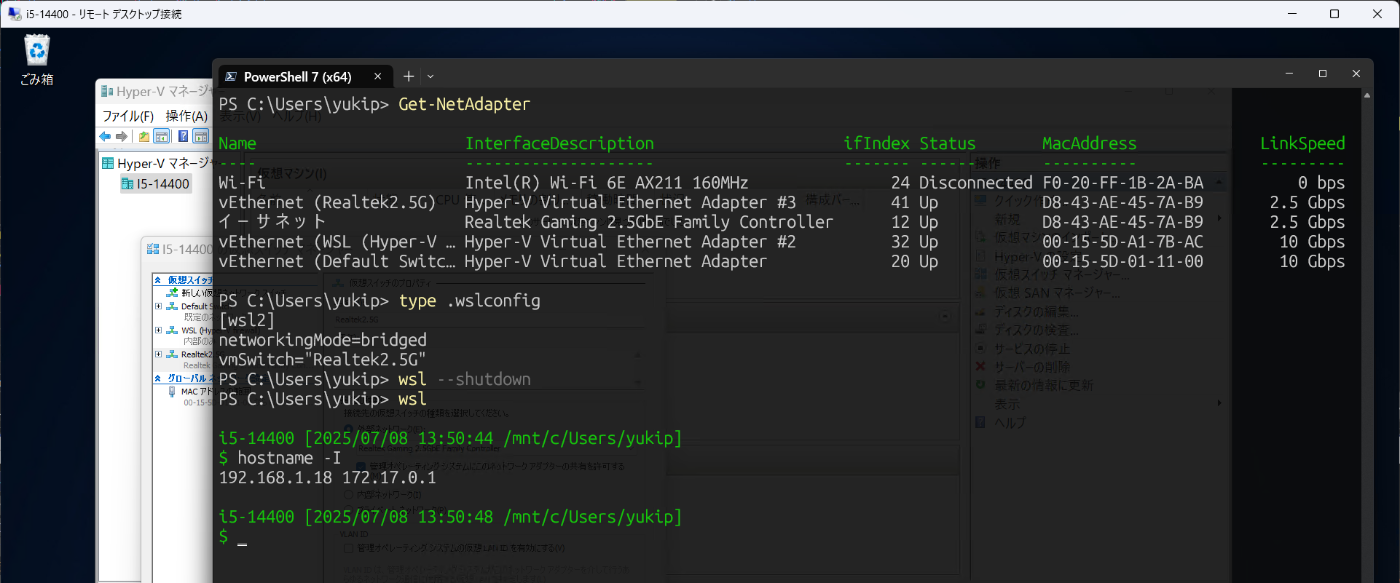Expand the Default Switch tree node plus box
The height and width of the screenshot is (583, 1400).
click(158, 306)
